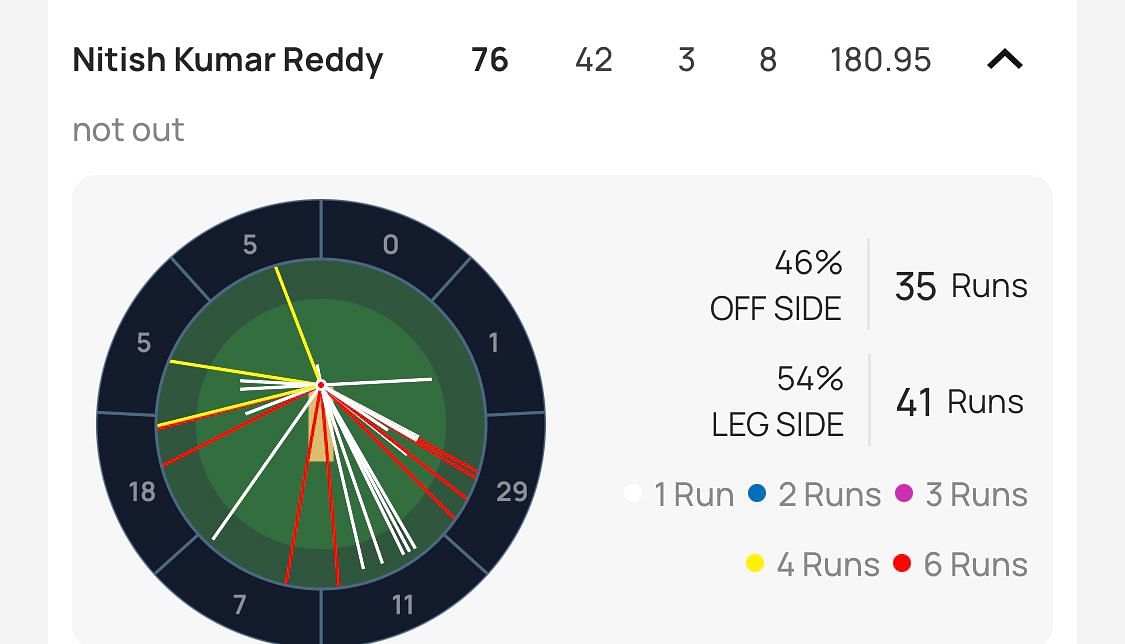The height and width of the screenshot is (644, 1125).
Task: Click the wagon wheel zone showing 7
Action: click(240, 604)
